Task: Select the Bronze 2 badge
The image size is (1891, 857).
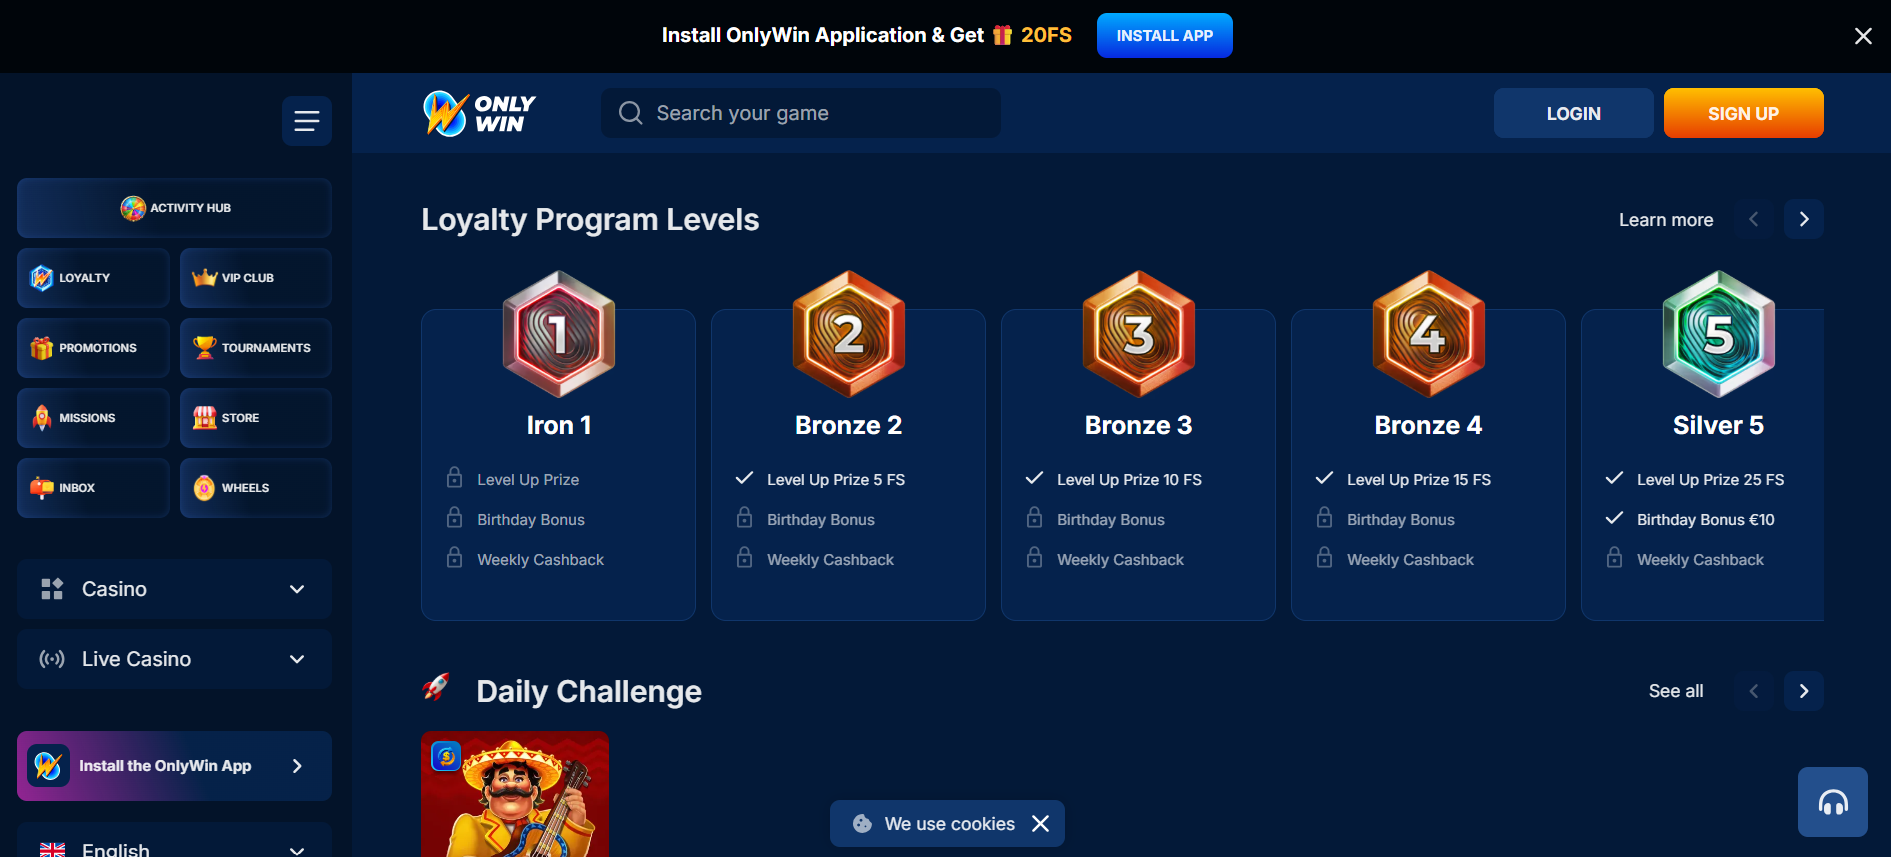Action: tap(849, 334)
